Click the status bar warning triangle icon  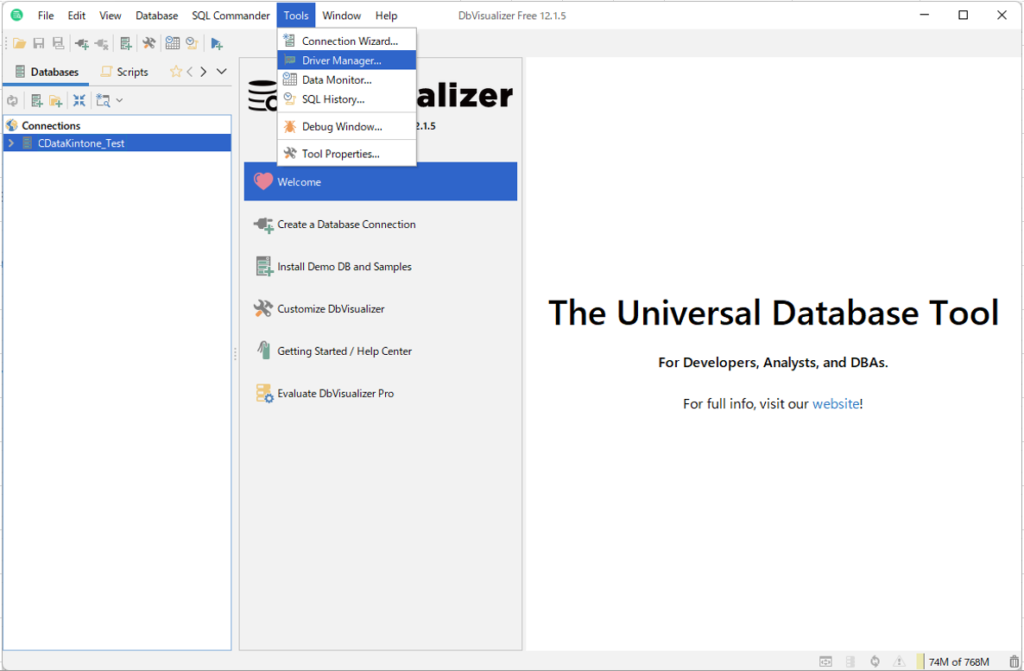pyautogui.click(x=899, y=662)
